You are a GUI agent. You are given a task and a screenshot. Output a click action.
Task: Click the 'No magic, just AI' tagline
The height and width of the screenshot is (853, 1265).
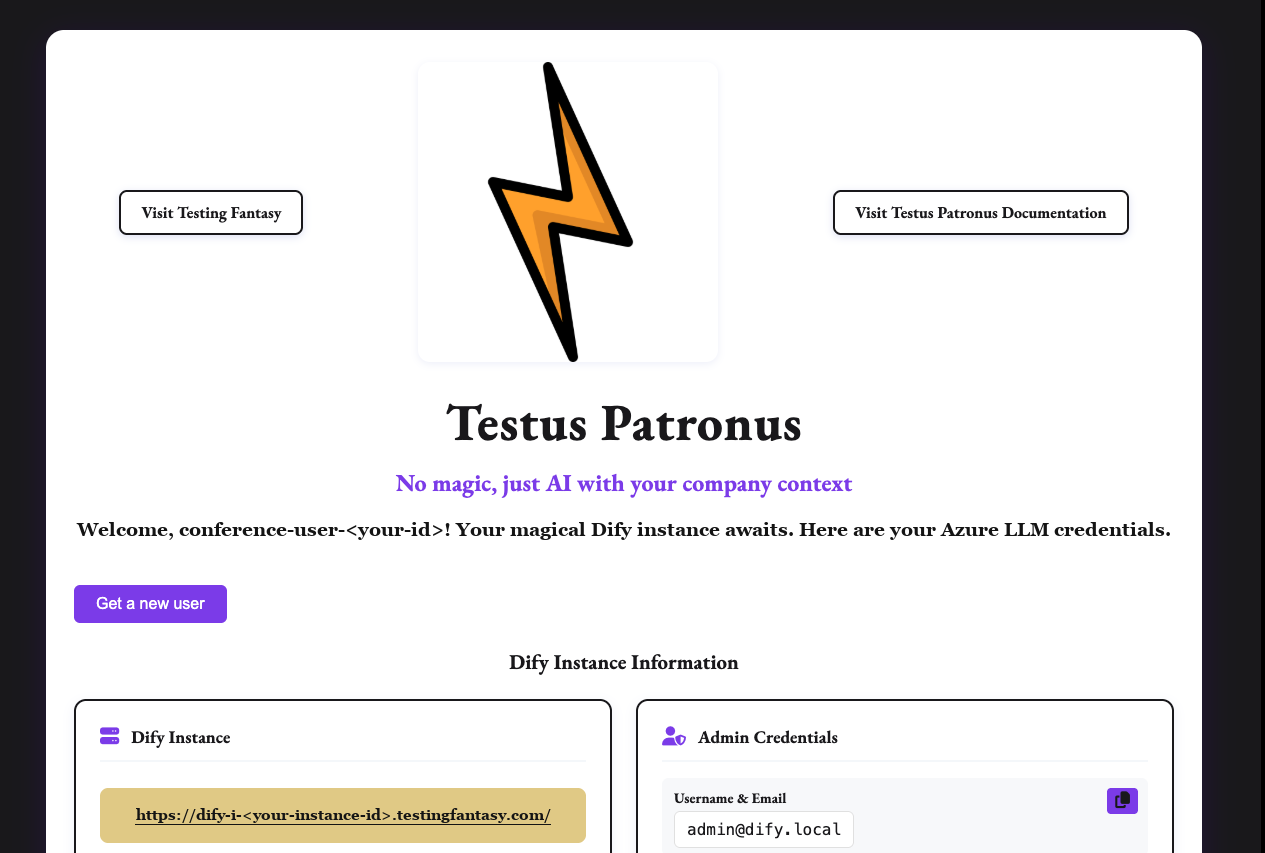624,484
